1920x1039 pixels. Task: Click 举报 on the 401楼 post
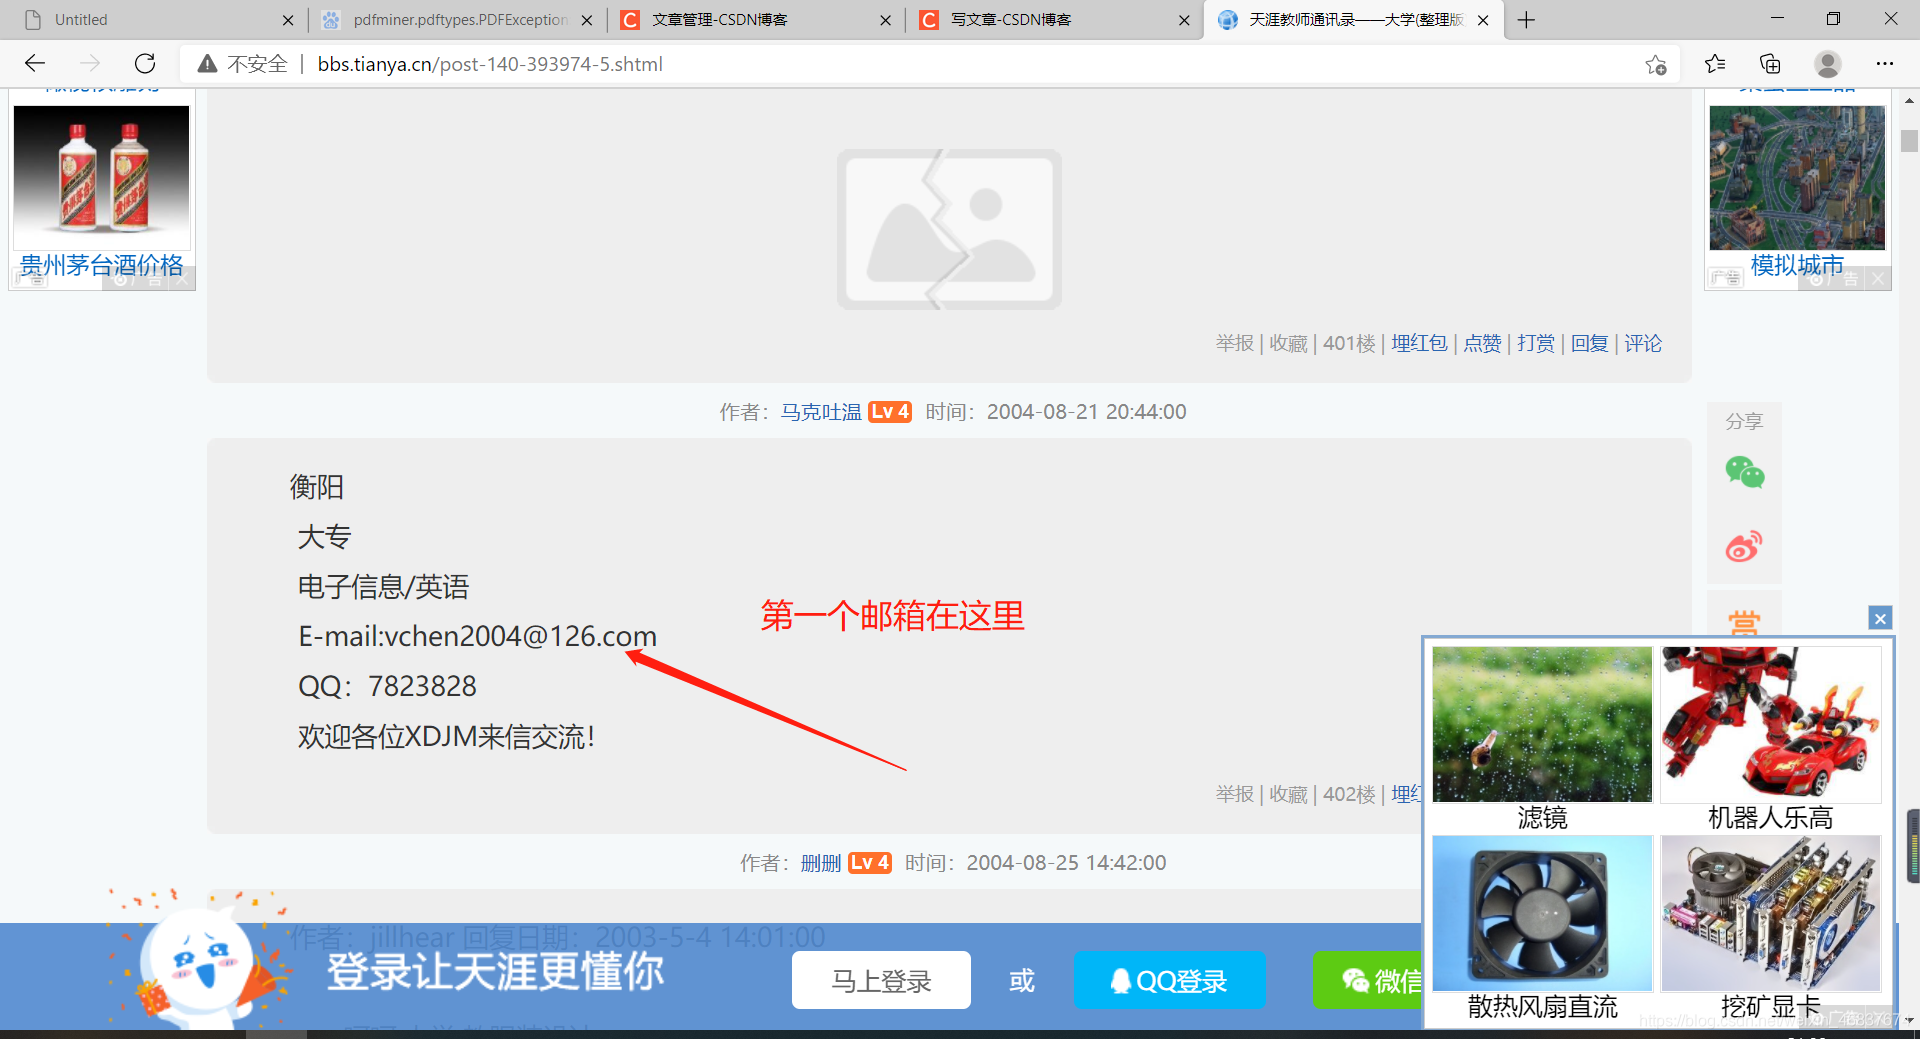click(x=1235, y=343)
